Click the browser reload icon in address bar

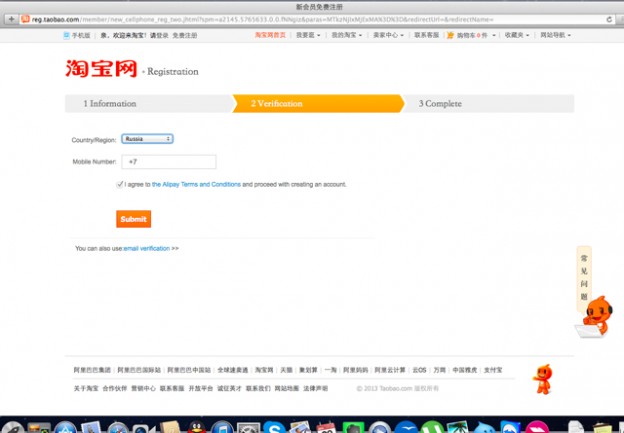[x=609, y=19]
